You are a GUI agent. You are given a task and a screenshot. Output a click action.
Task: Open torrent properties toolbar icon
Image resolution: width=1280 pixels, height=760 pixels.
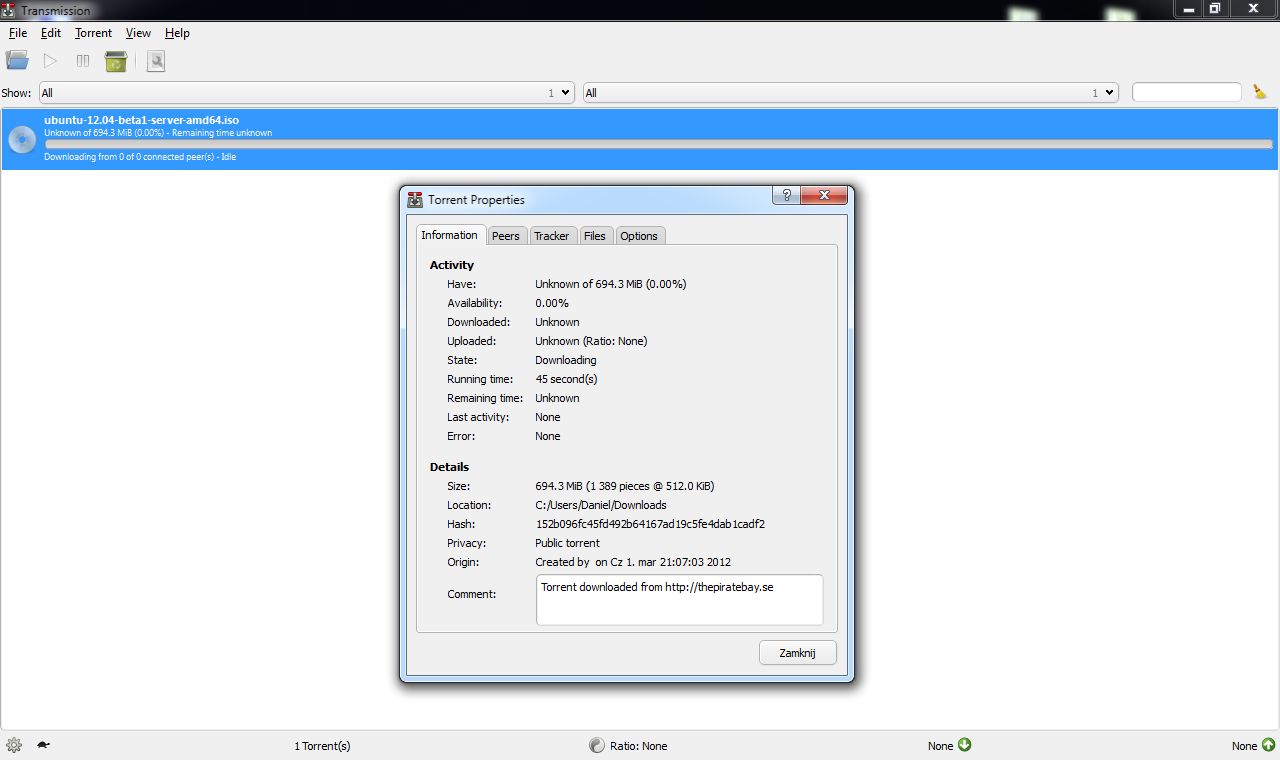[x=156, y=61]
